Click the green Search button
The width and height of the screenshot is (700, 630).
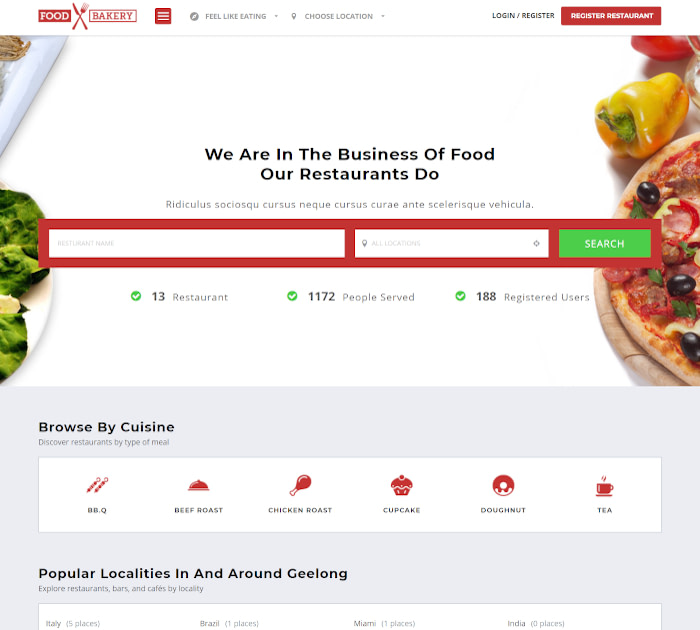pos(604,243)
